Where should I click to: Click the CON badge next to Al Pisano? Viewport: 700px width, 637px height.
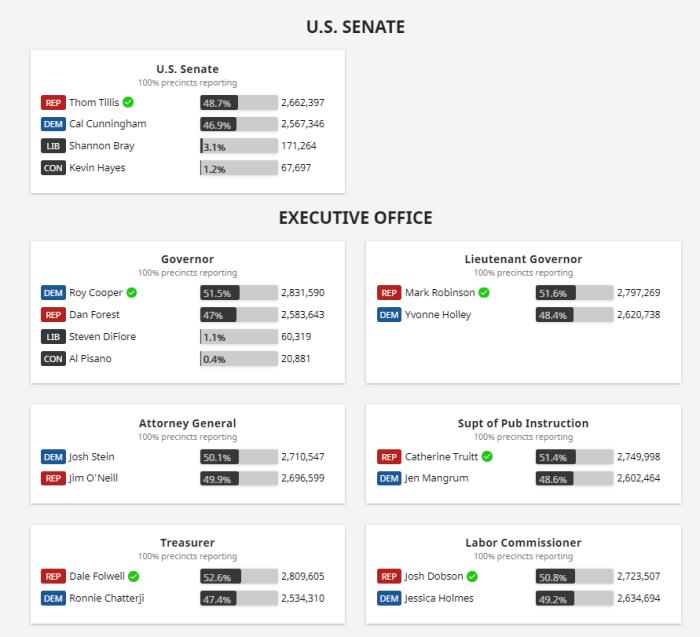click(x=53, y=358)
